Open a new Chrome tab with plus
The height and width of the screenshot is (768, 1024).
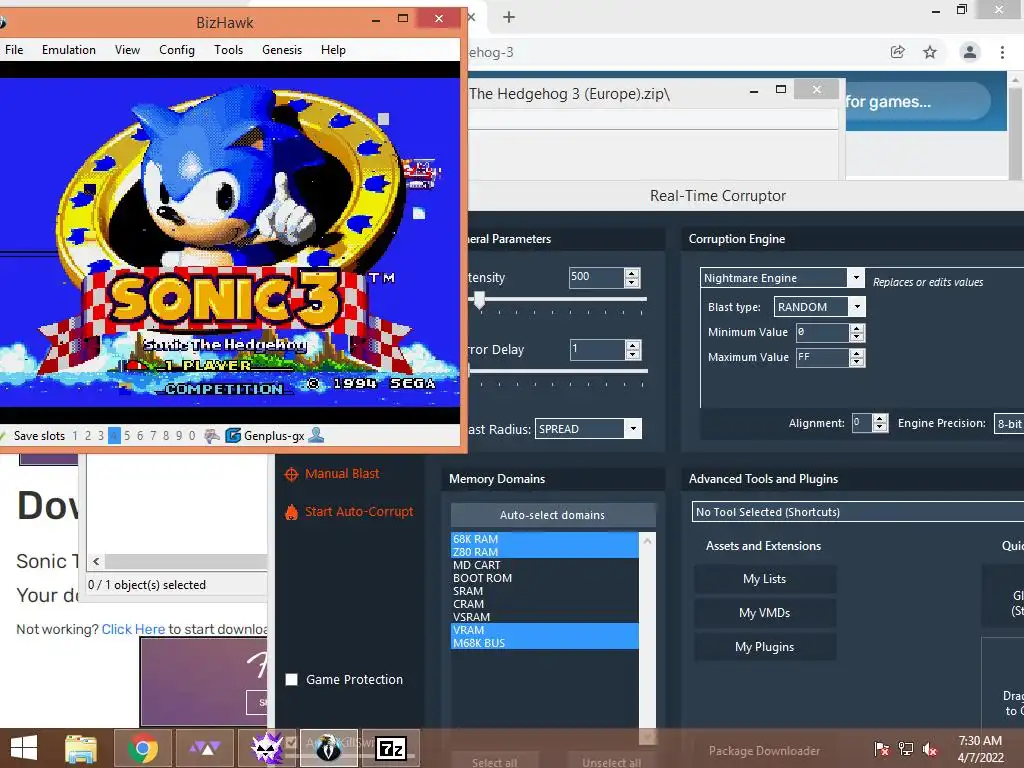509,18
